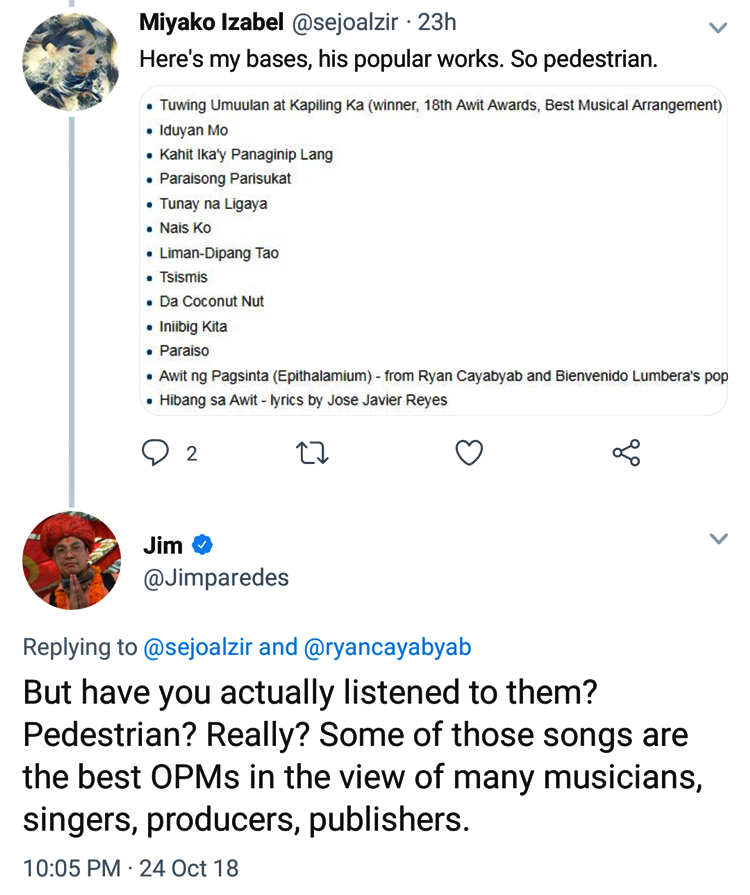Click the 23h timestamp on Miyako's tweet
750x895 pixels.
pos(437,22)
